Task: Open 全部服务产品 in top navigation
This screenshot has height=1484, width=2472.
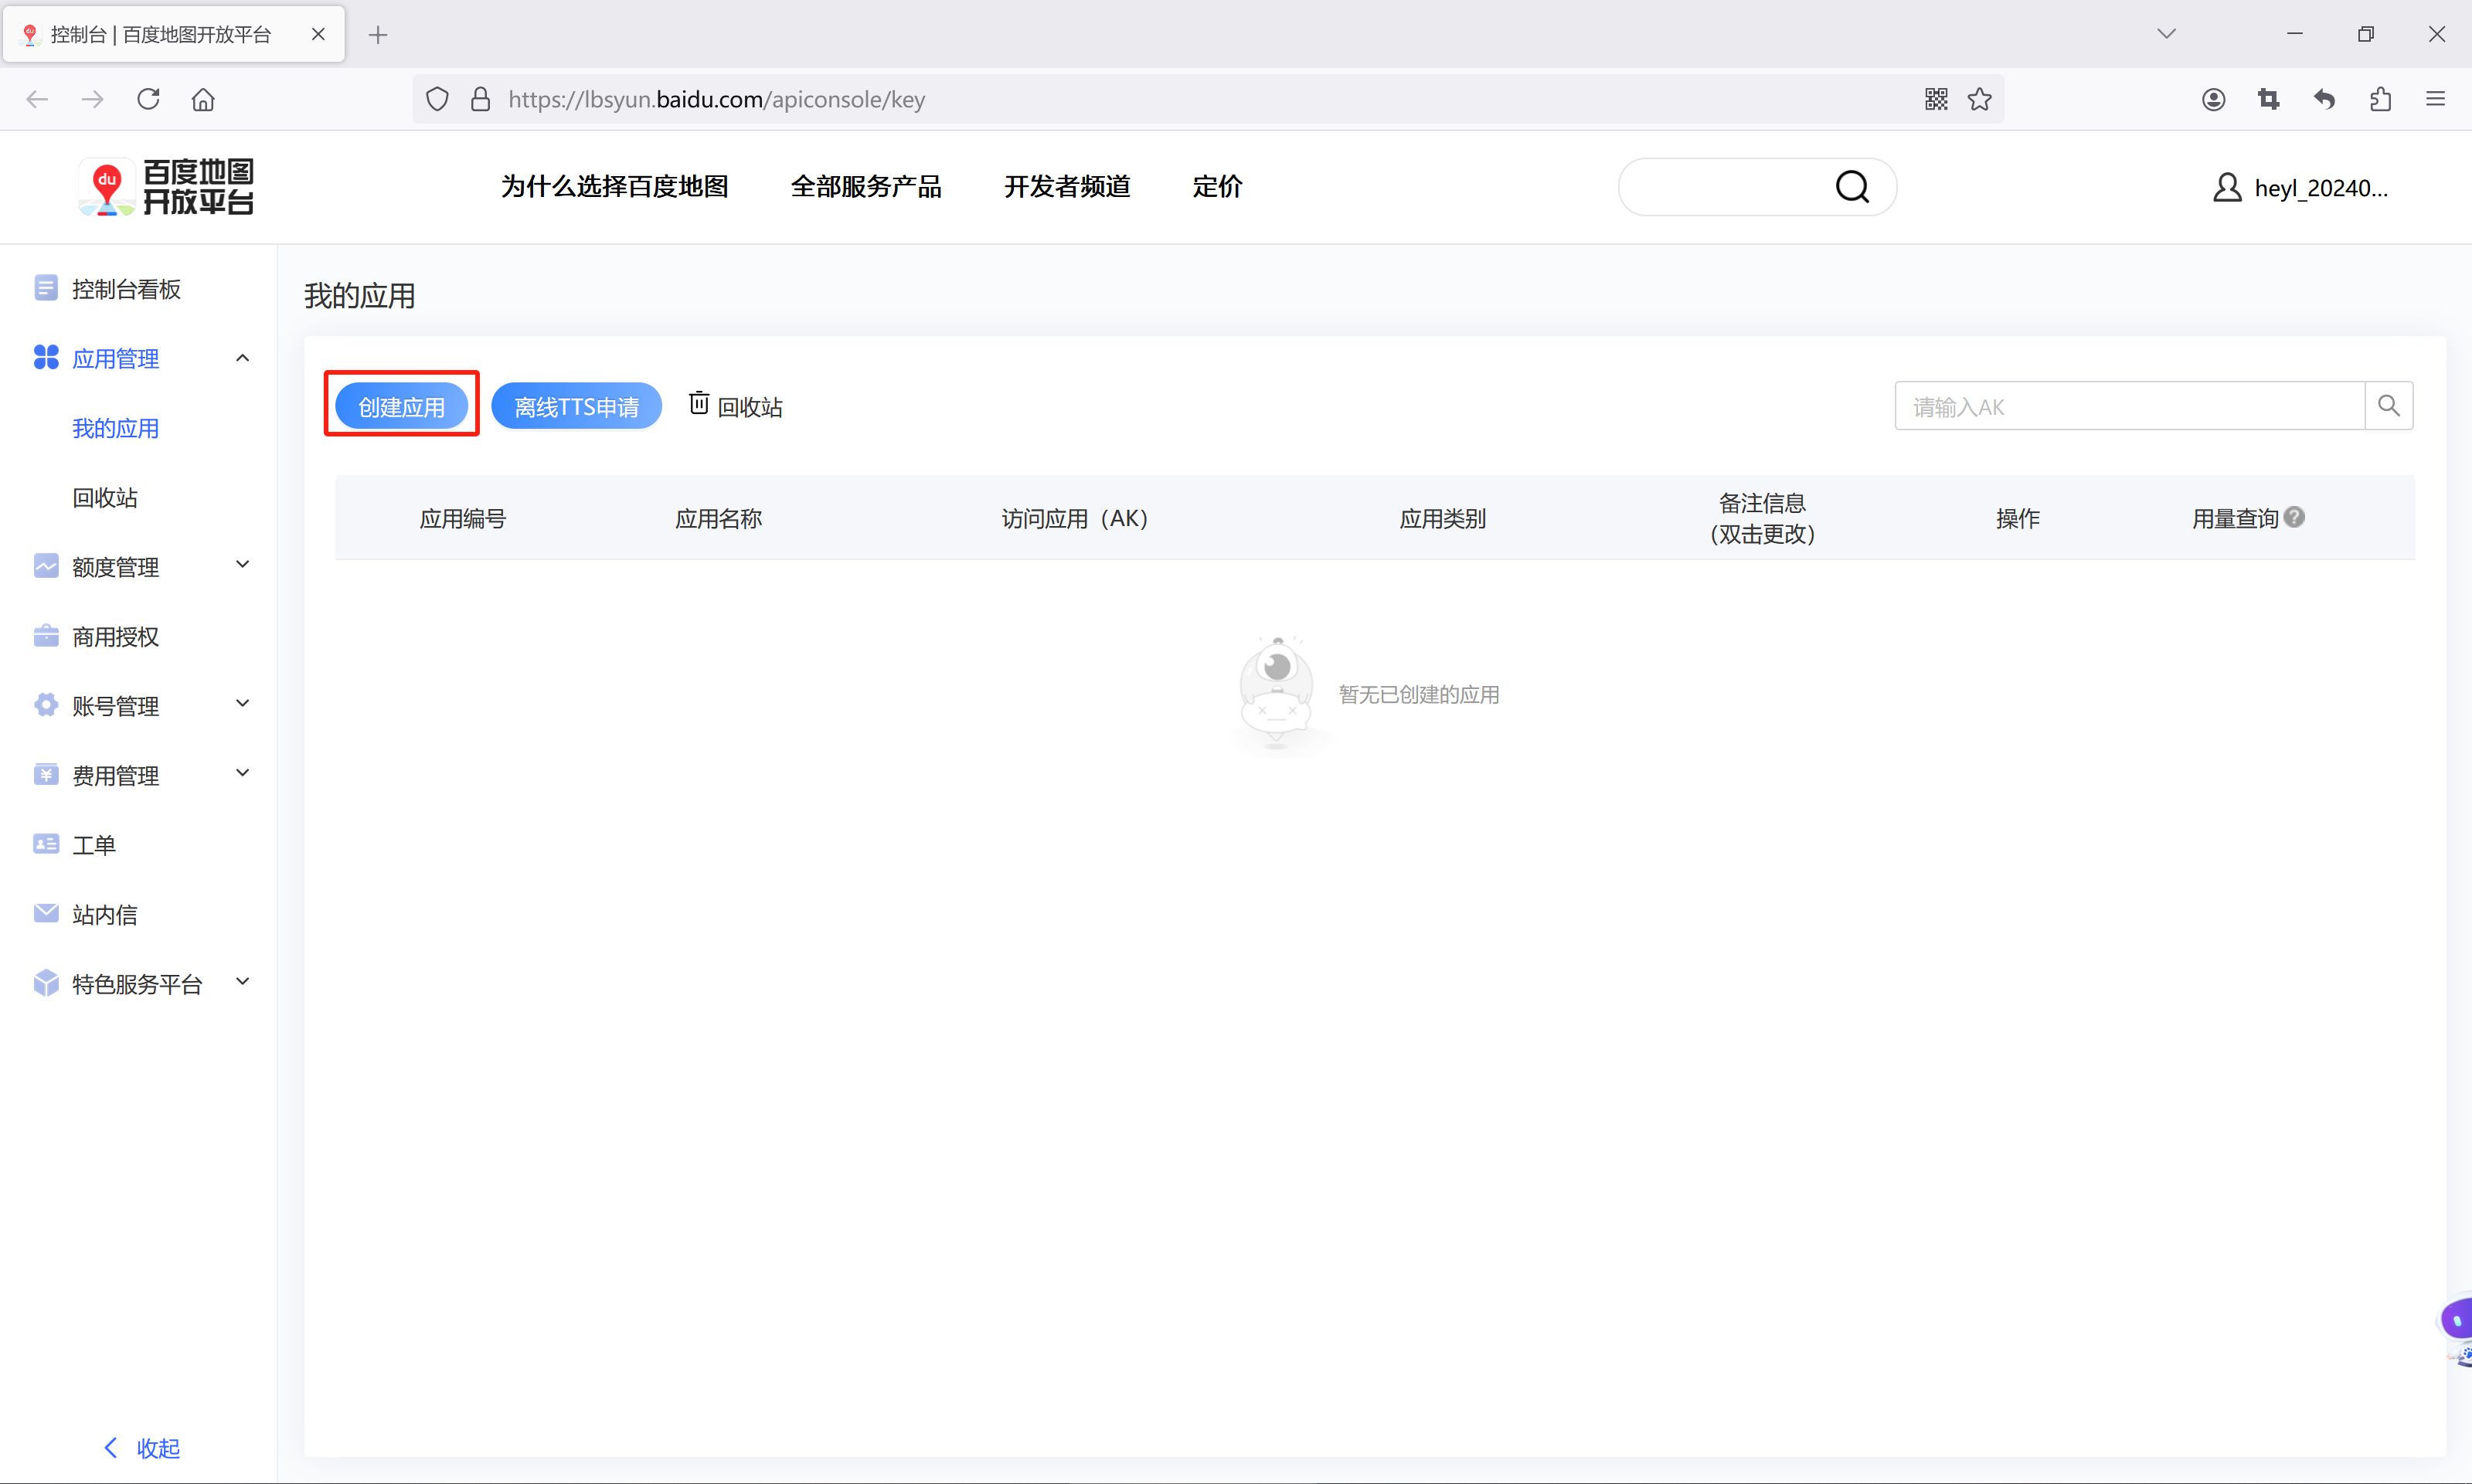Action: (x=866, y=186)
